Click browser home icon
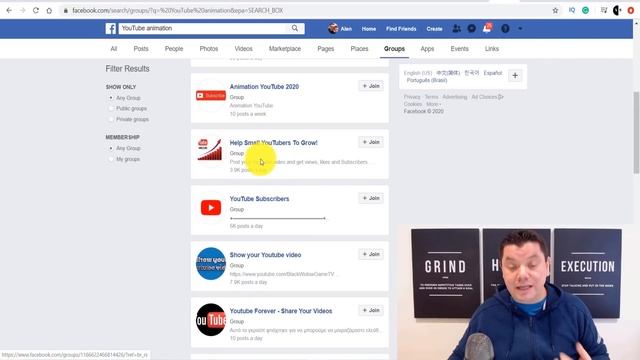This screenshot has height=360, width=640. coord(49,11)
